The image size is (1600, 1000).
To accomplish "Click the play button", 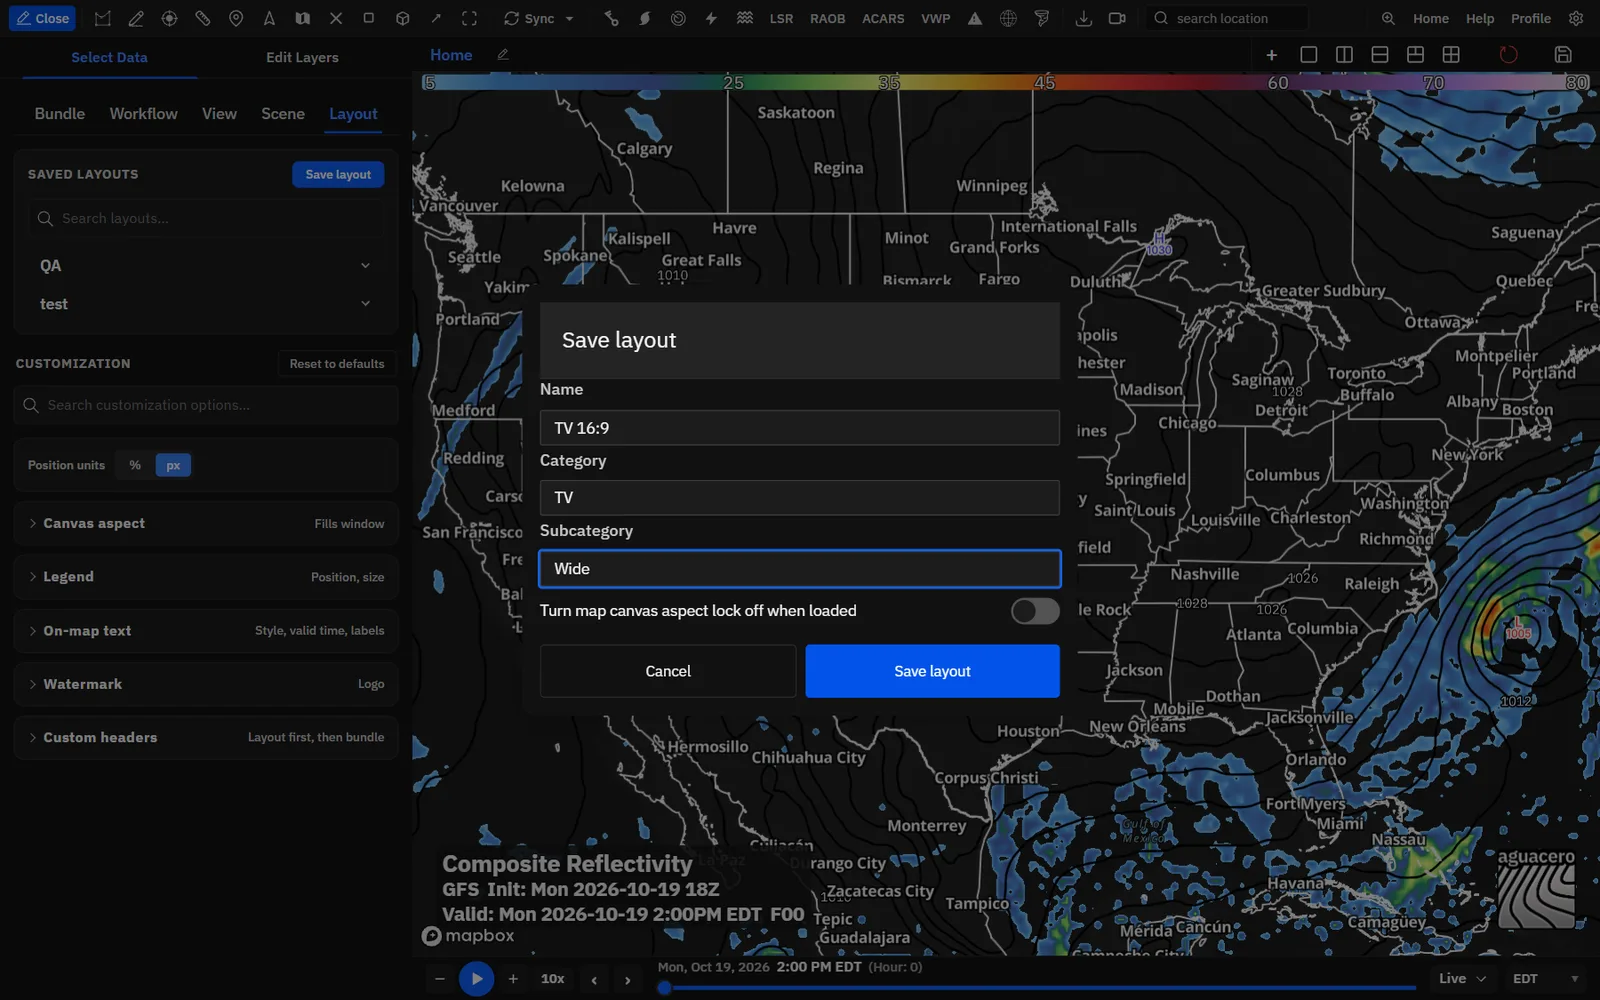I will click(476, 979).
